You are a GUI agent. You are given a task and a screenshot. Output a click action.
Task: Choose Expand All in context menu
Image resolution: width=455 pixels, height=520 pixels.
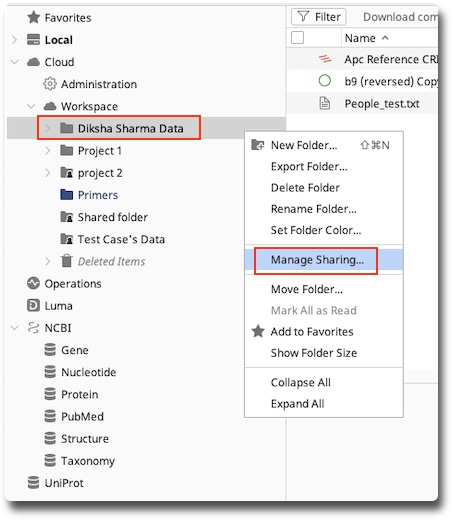tap(324, 404)
